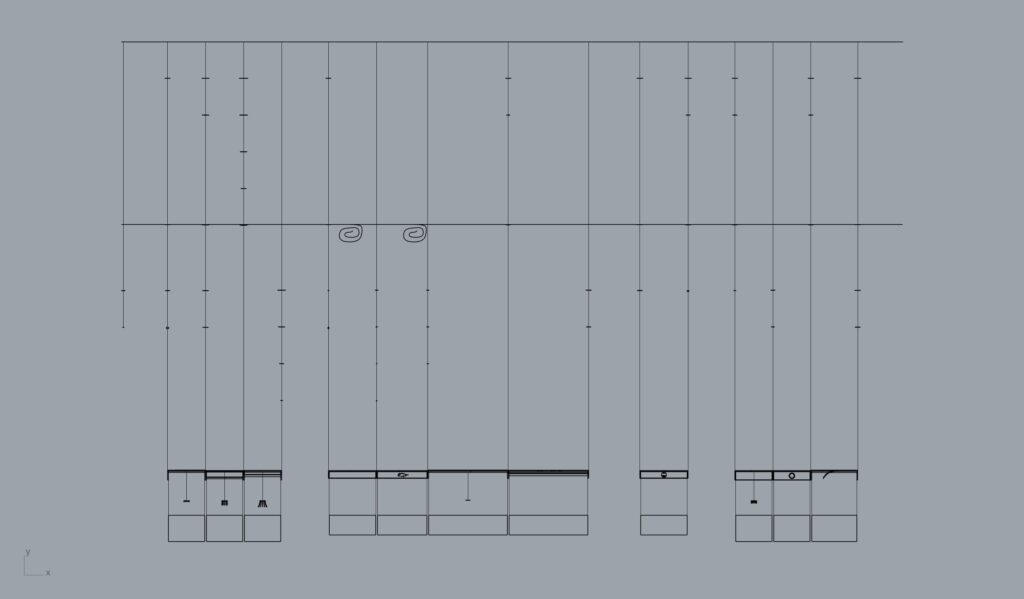Viewport: 1024px width, 599px height.
Task: Select the right spiral curve
Action: pyautogui.click(x=415, y=233)
